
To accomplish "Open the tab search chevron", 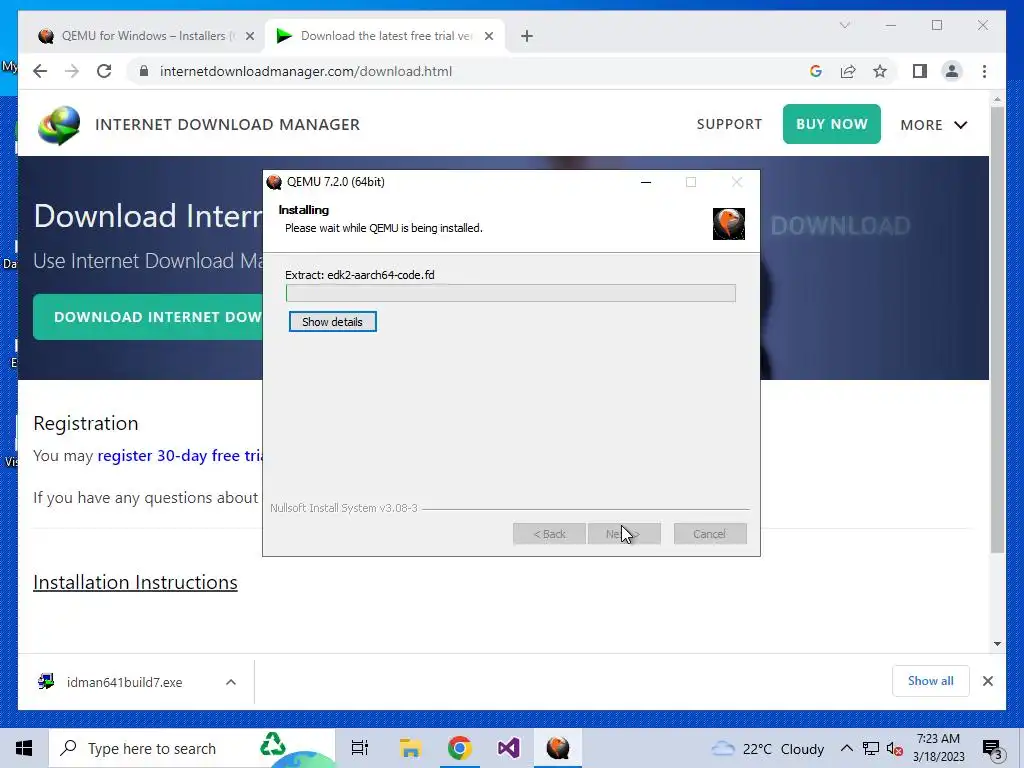I will point(844,25).
